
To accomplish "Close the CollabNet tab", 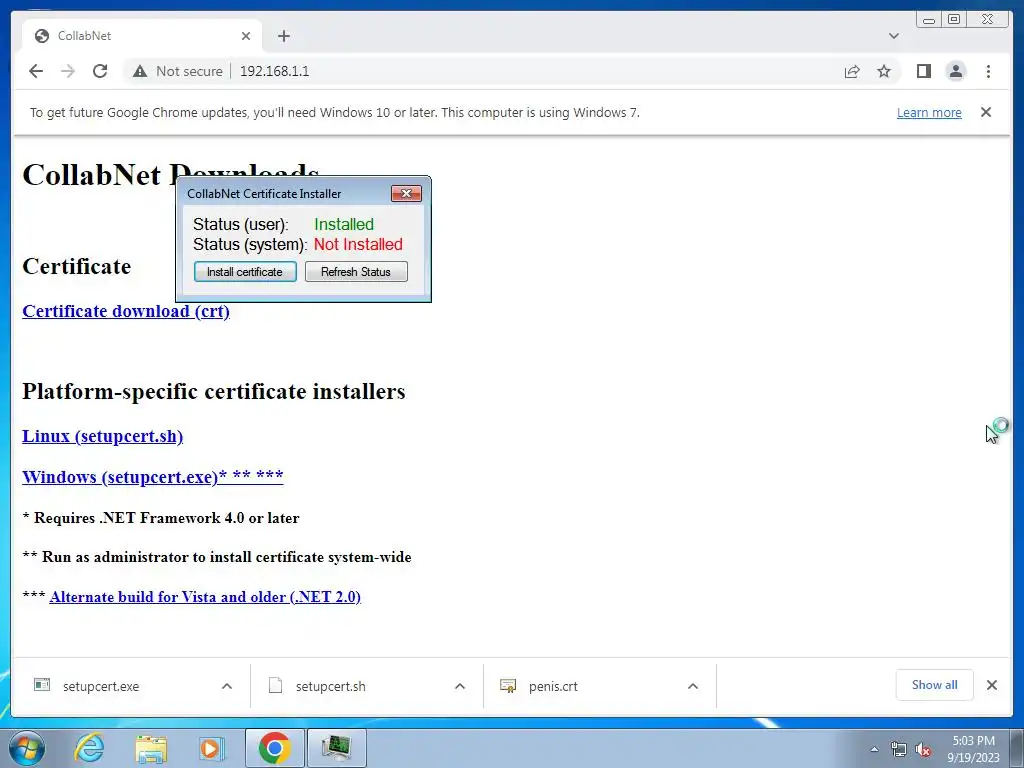I will pos(246,36).
